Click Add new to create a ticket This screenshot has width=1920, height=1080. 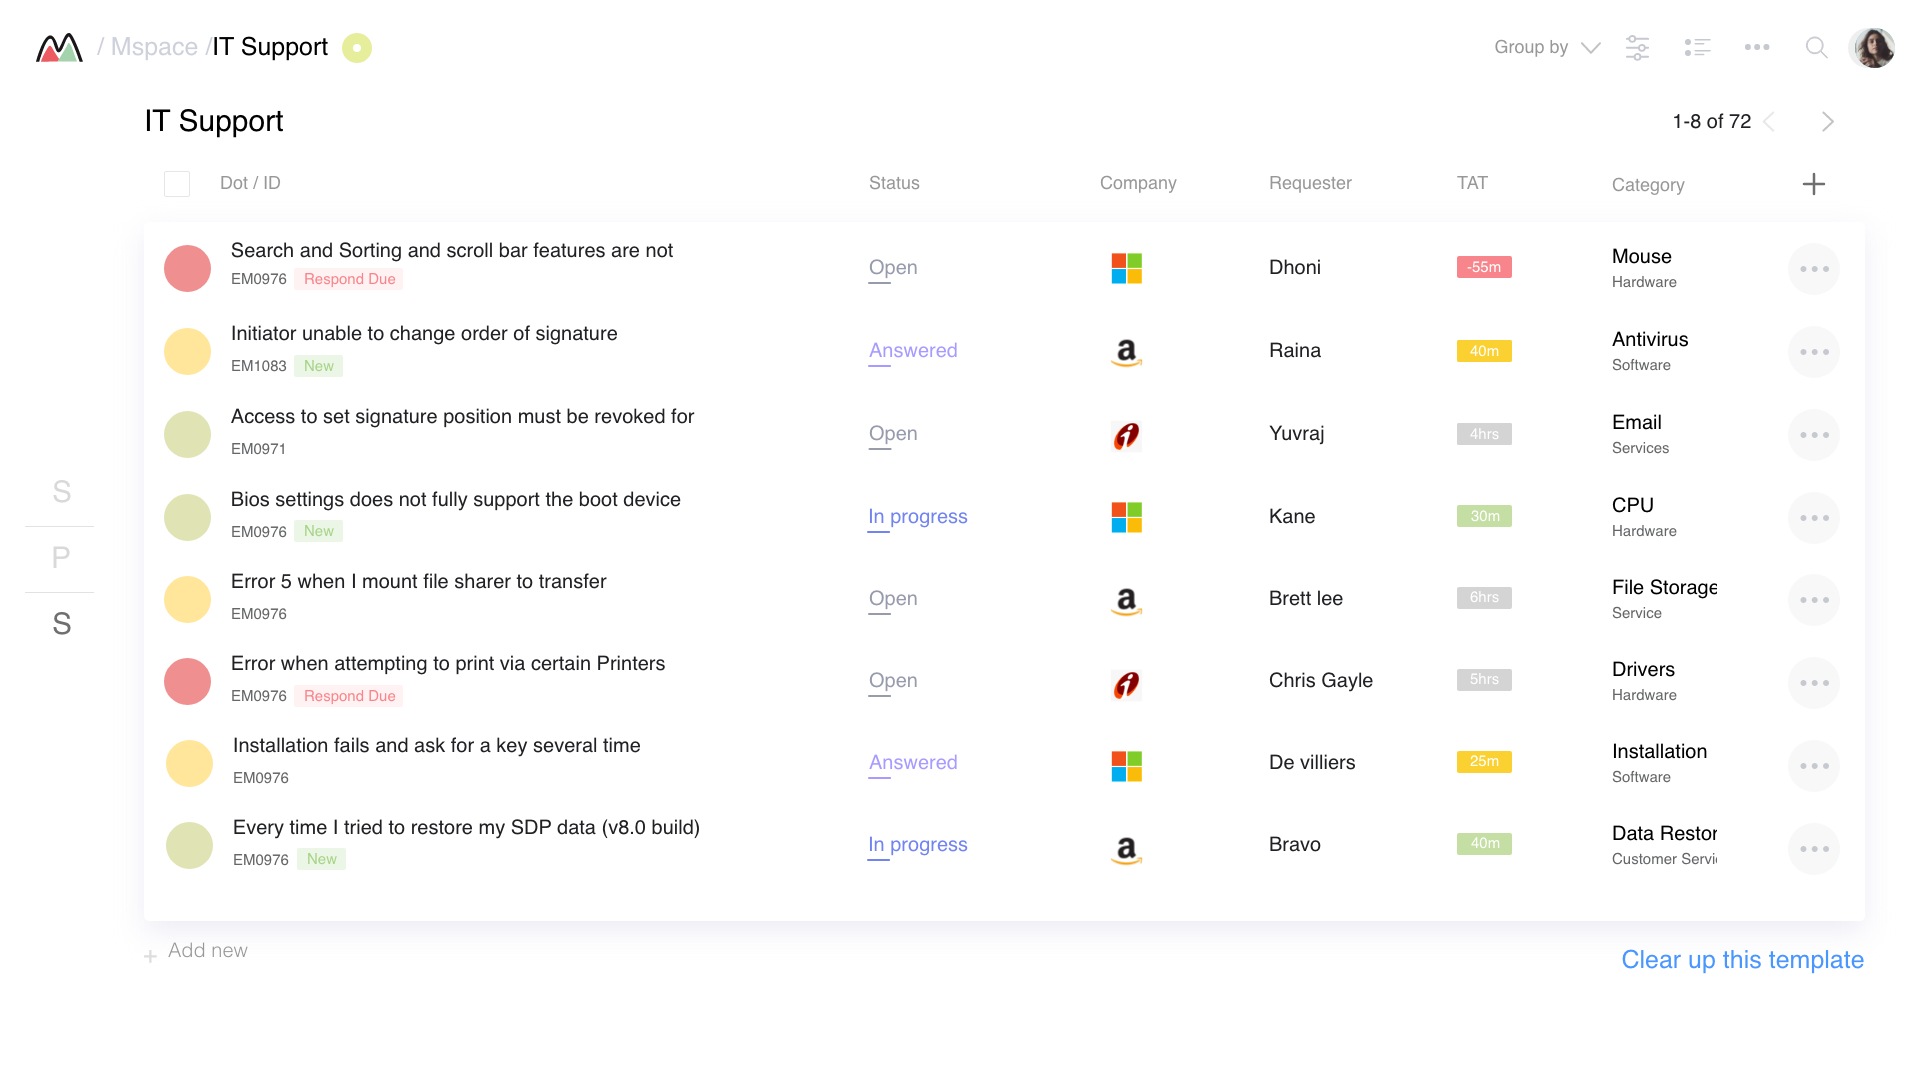pos(196,951)
